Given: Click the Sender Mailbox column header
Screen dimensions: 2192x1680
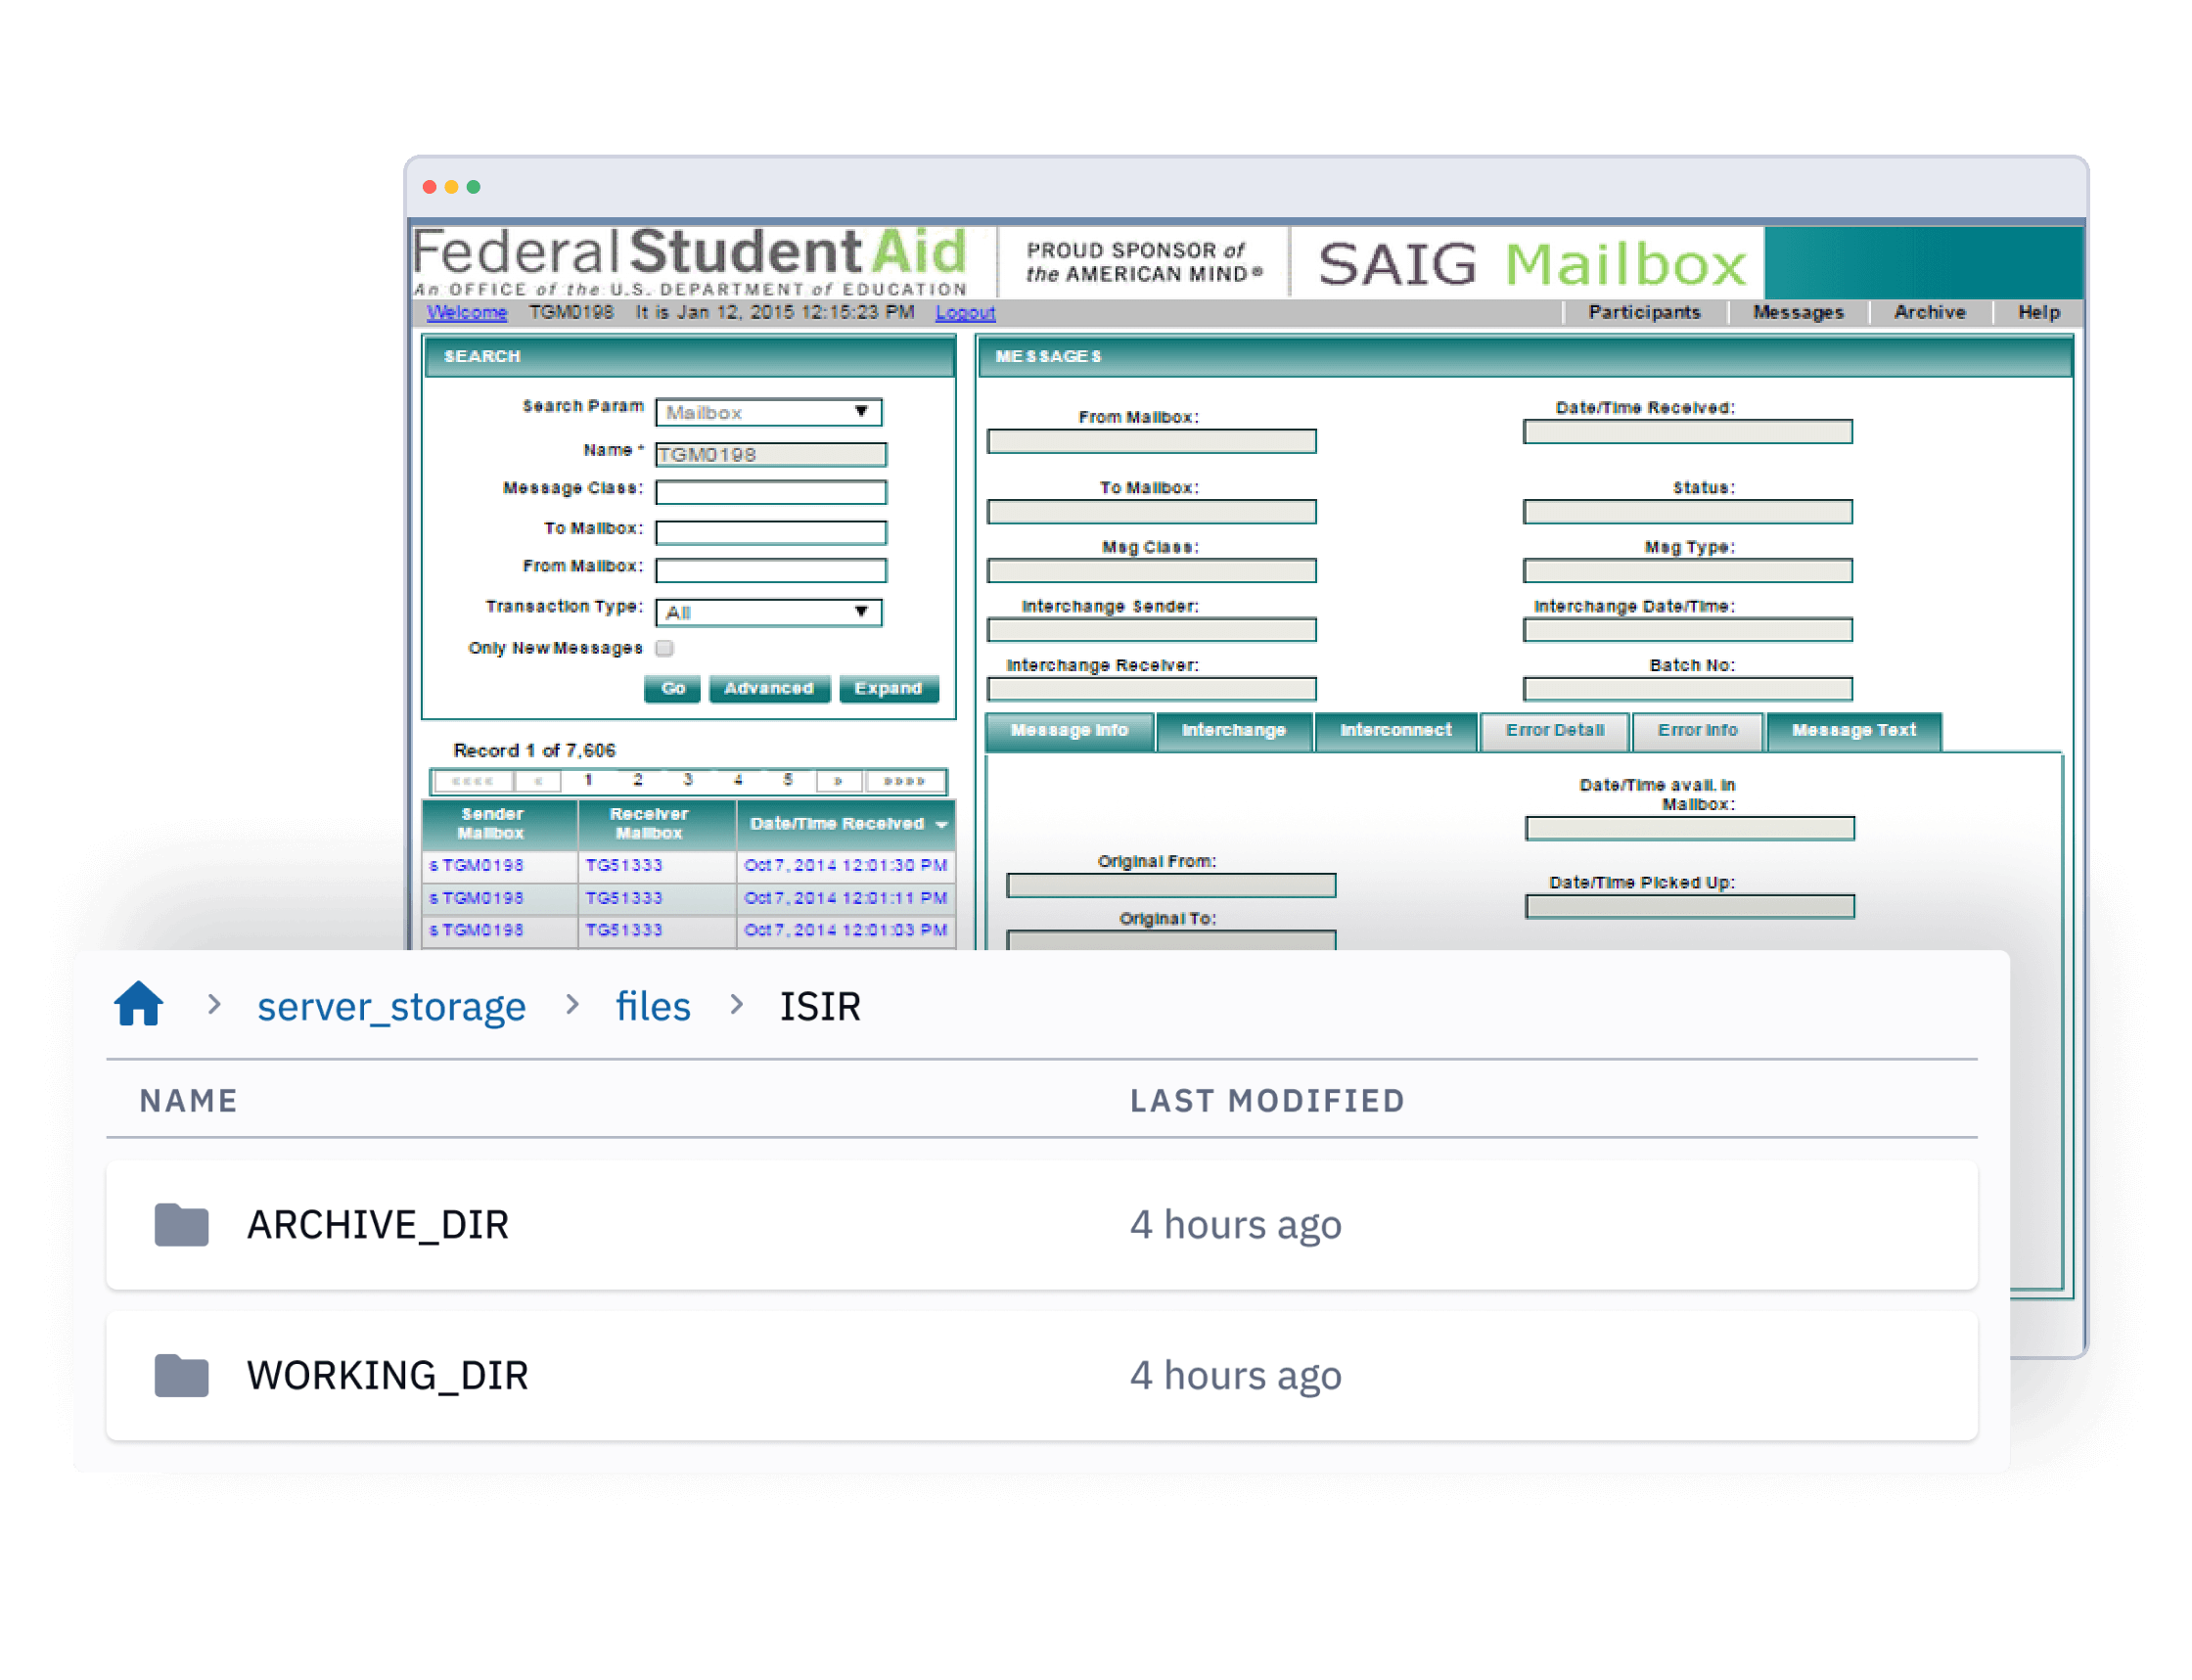Looking at the screenshot, I should click(x=500, y=824).
